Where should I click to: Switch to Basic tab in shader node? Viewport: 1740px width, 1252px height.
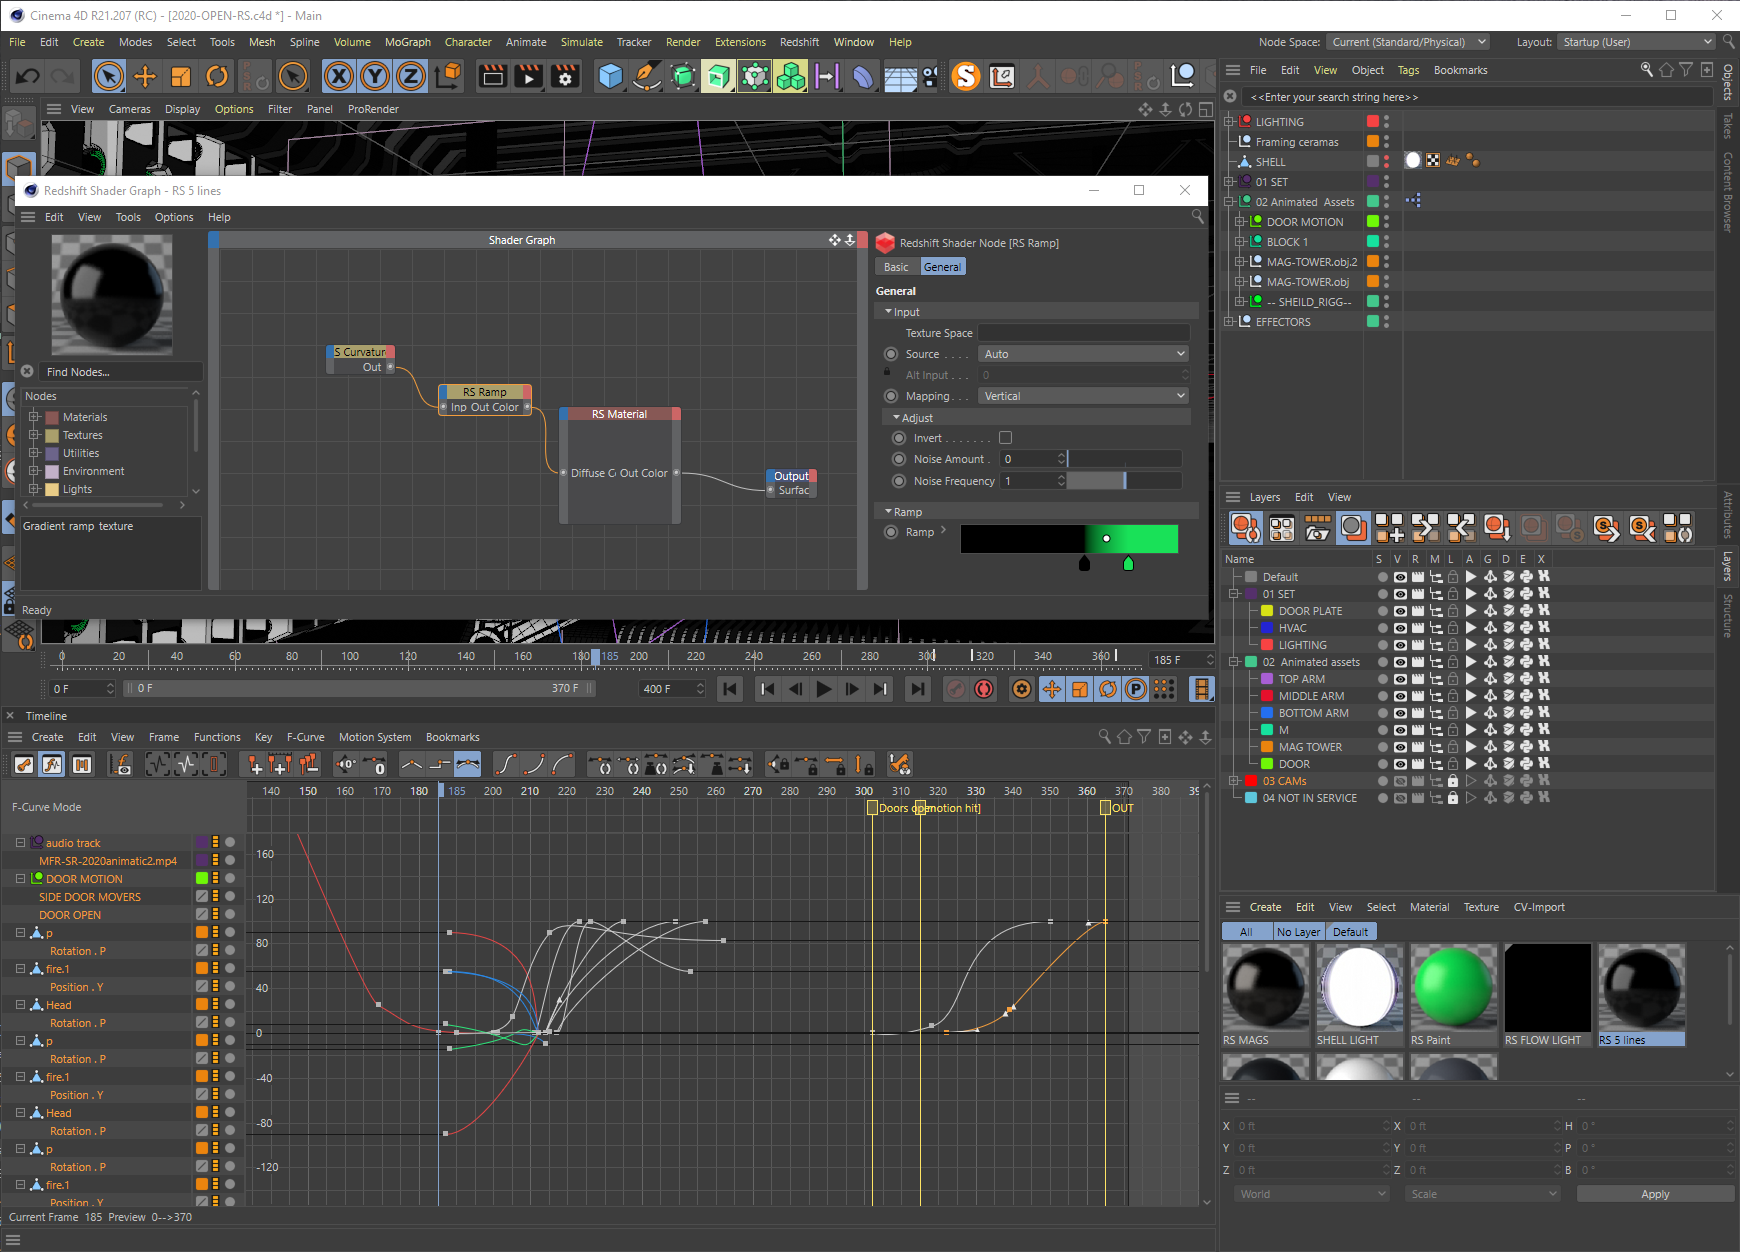pyautogui.click(x=896, y=267)
